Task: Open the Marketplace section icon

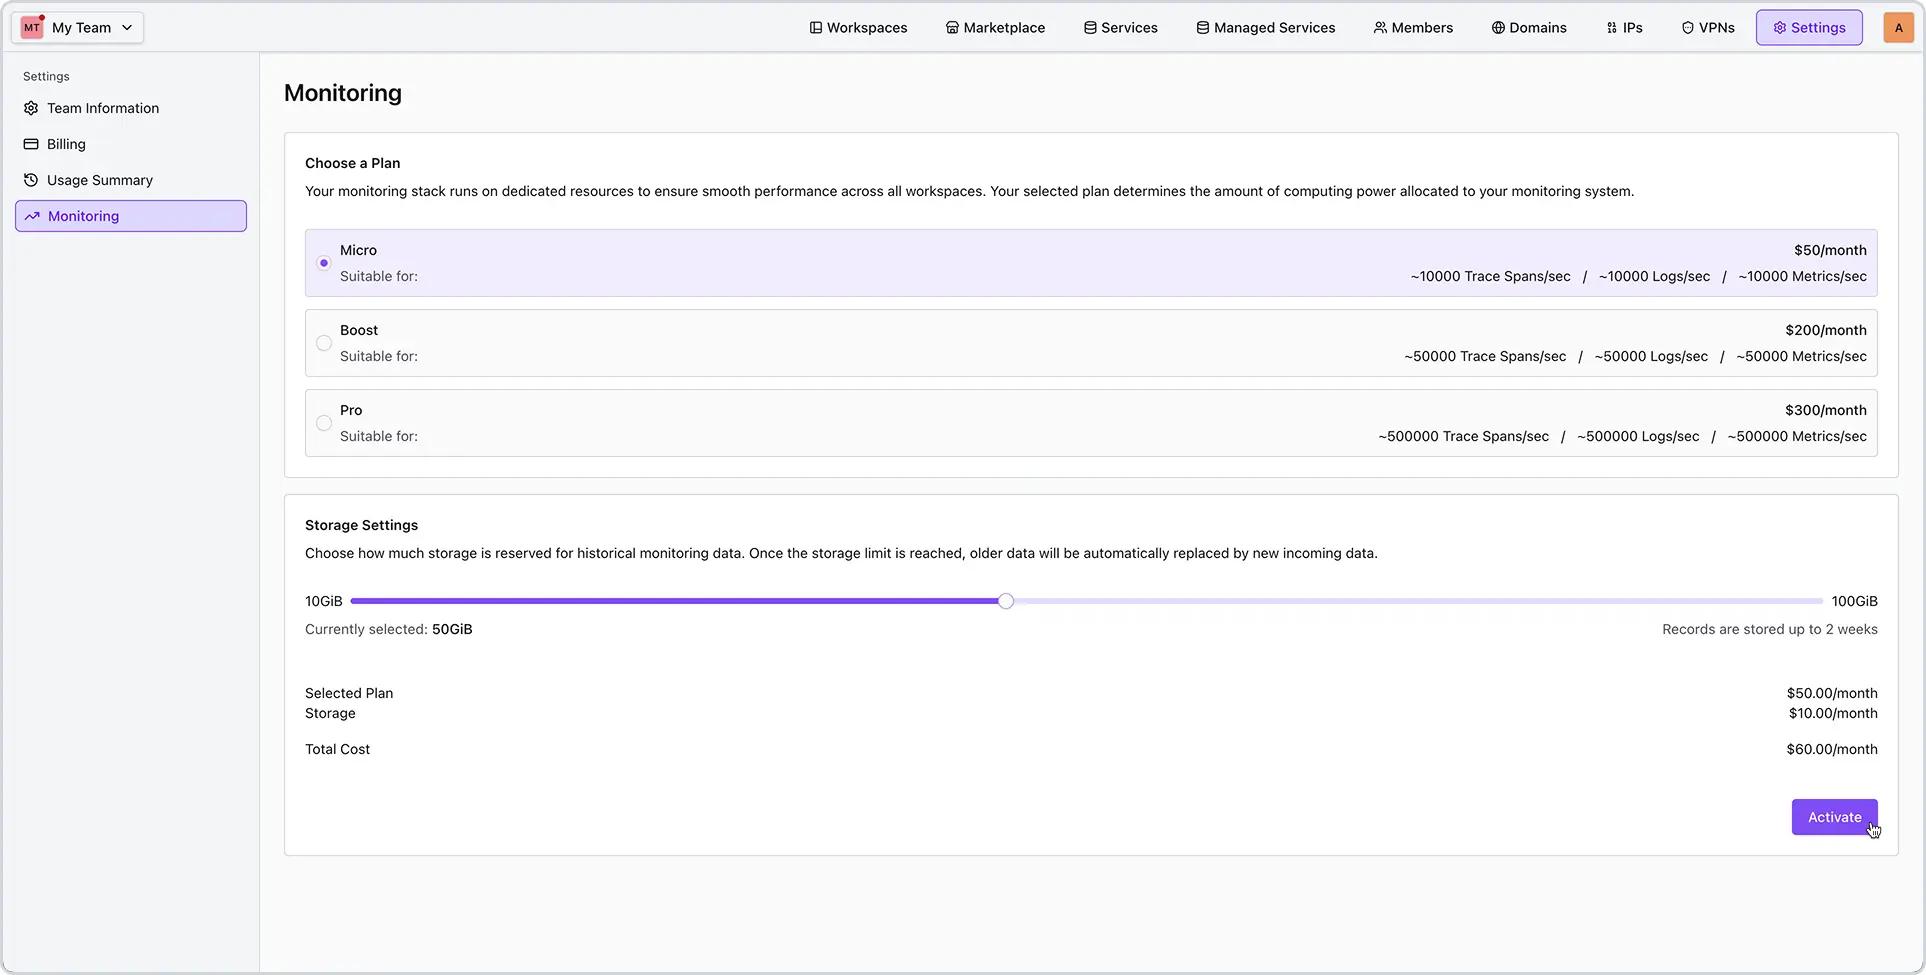Action: tap(951, 27)
